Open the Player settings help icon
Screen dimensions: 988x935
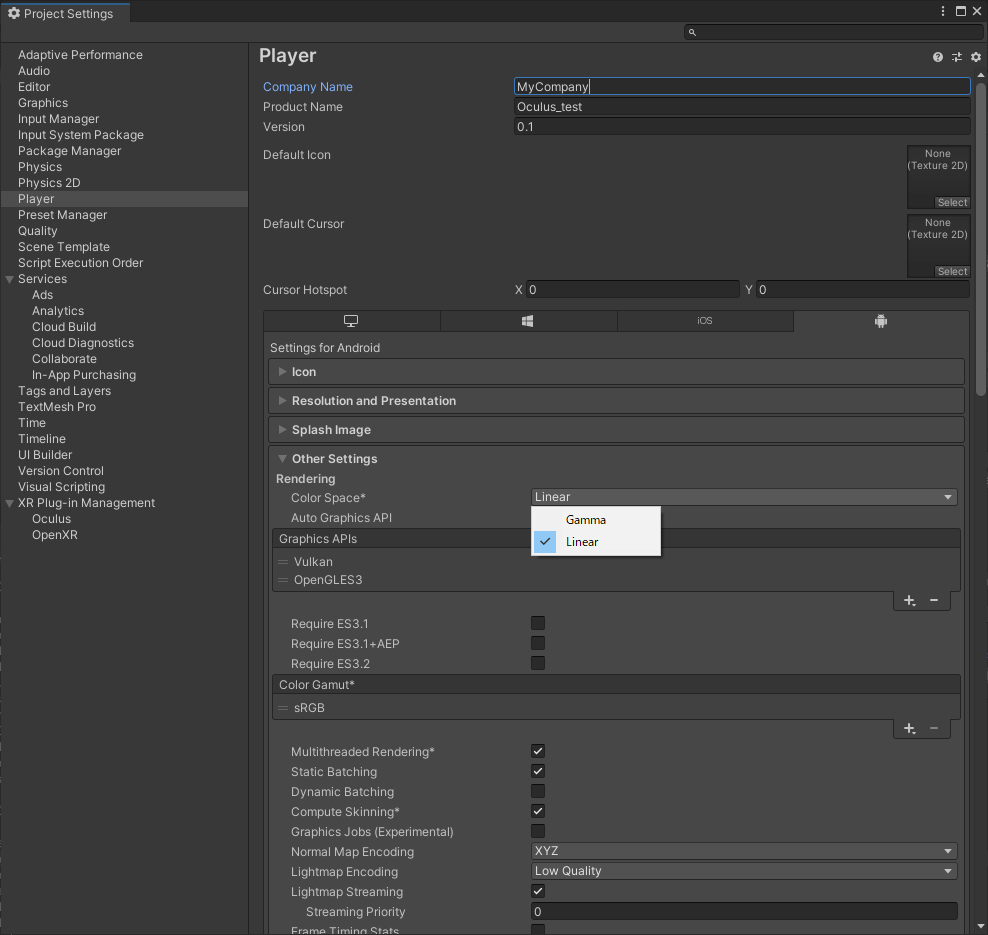click(x=938, y=57)
